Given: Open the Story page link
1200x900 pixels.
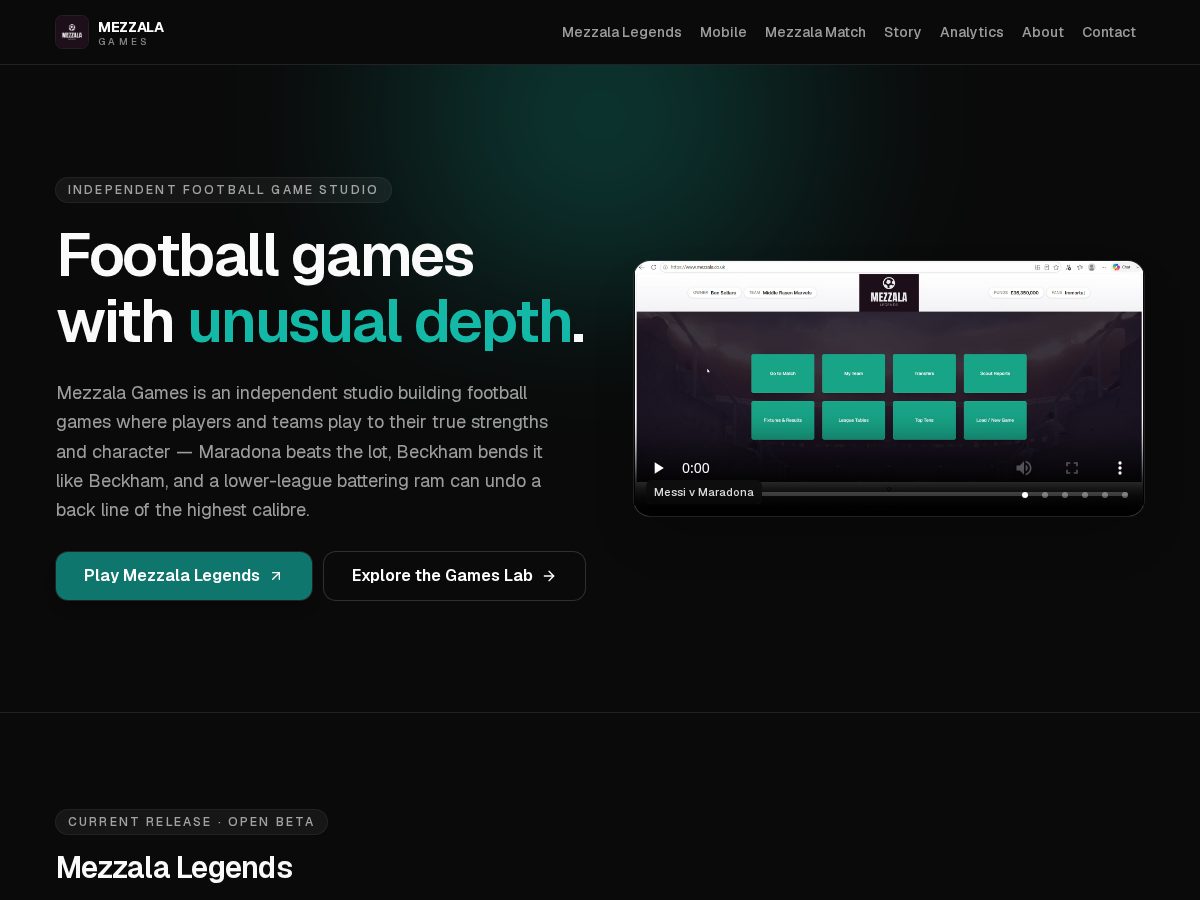Looking at the screenshot, I should 902,32.
